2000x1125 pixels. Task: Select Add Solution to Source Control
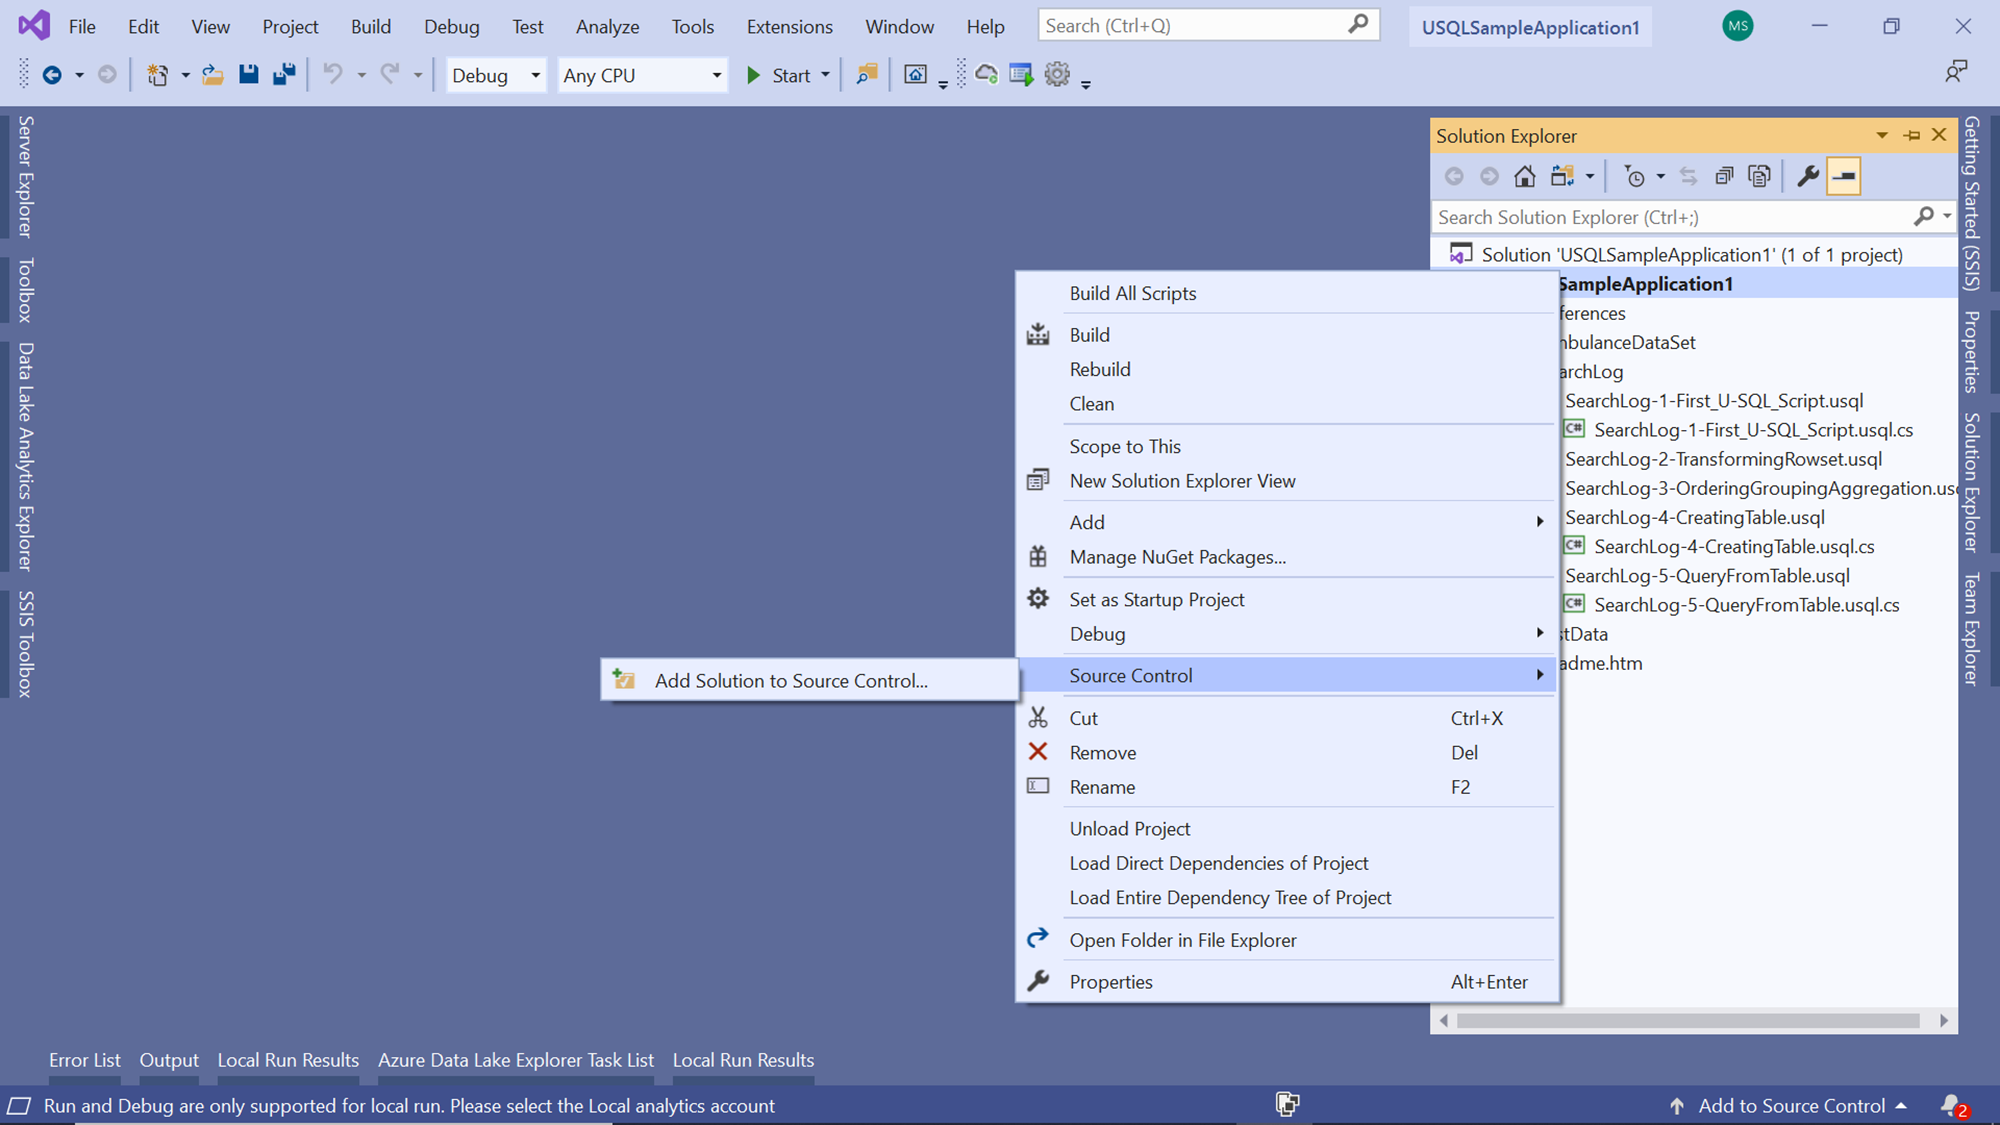click(x=790, y=681)
